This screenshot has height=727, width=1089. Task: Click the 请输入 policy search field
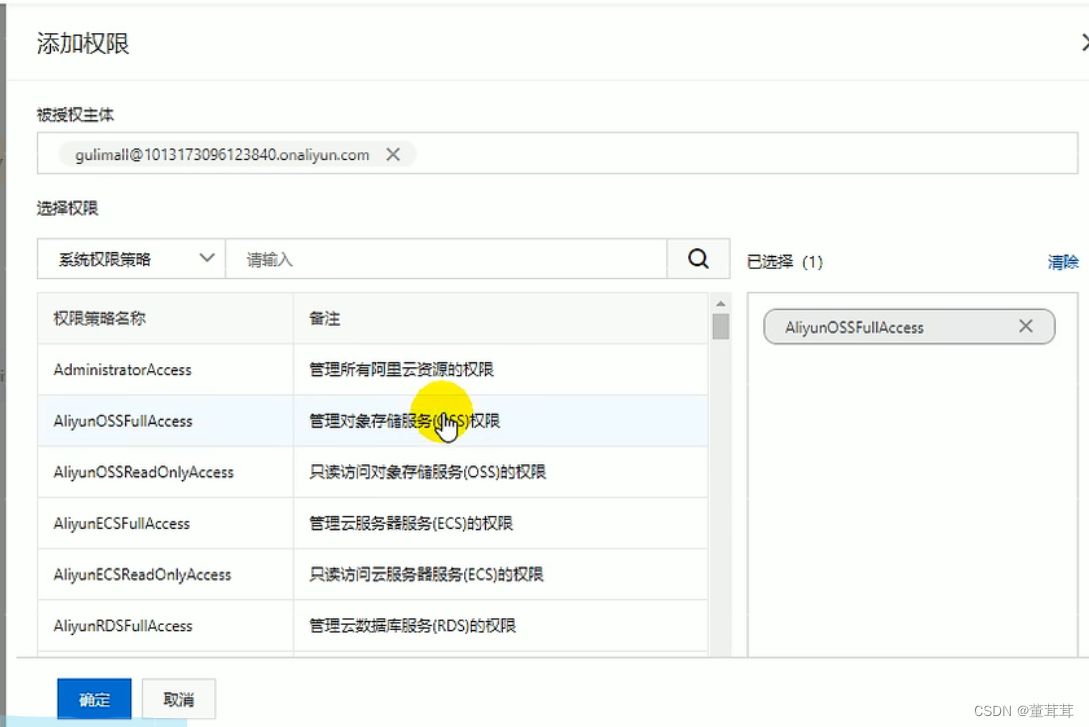[446, 259]
